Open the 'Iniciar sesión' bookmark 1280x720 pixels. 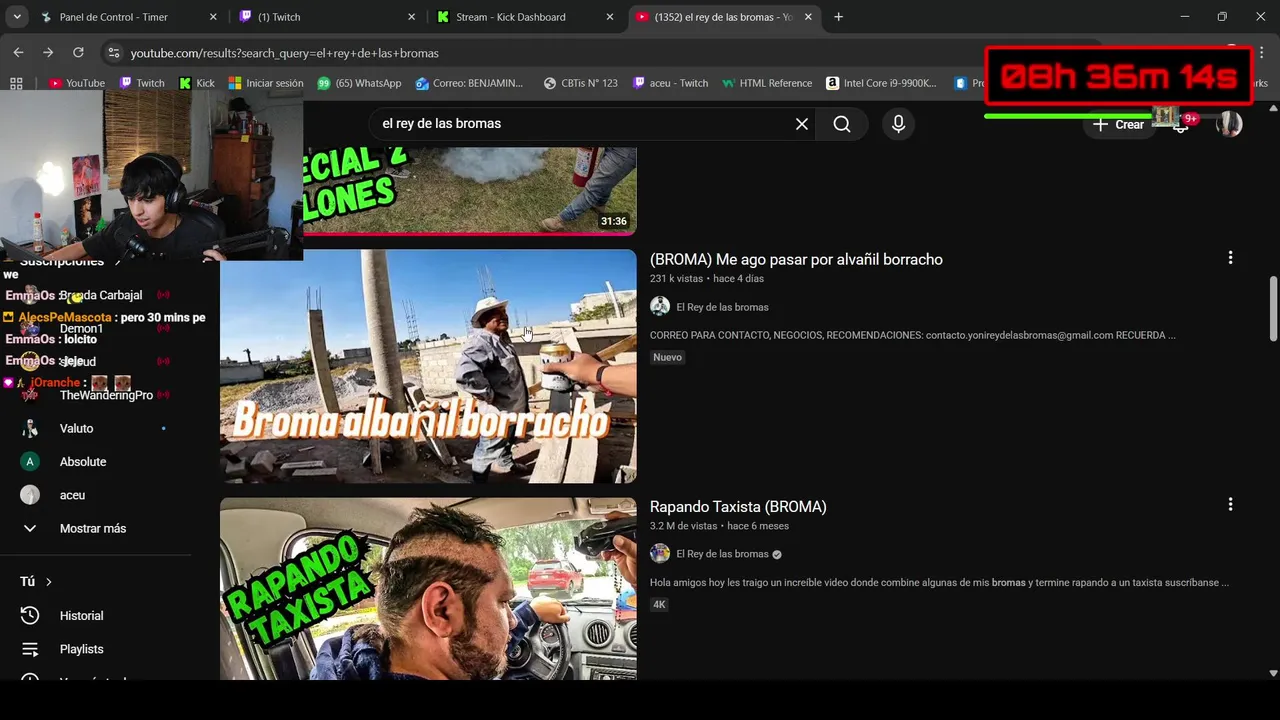(x=266, y=83)
